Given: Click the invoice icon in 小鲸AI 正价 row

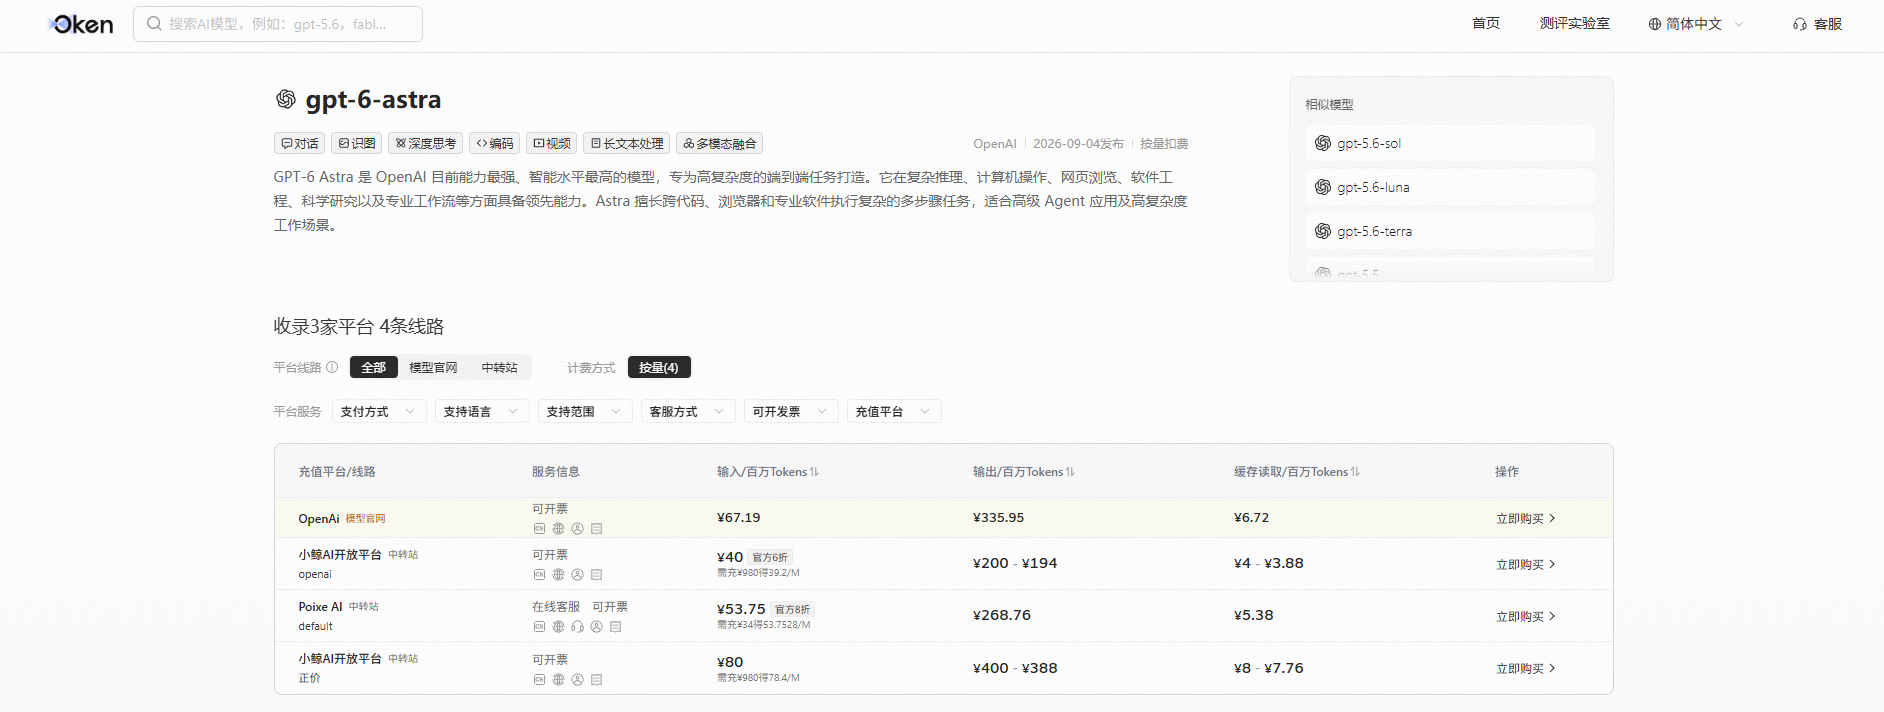Looking at the screenshot, I should pyautogui.click(x=596, y=680).
